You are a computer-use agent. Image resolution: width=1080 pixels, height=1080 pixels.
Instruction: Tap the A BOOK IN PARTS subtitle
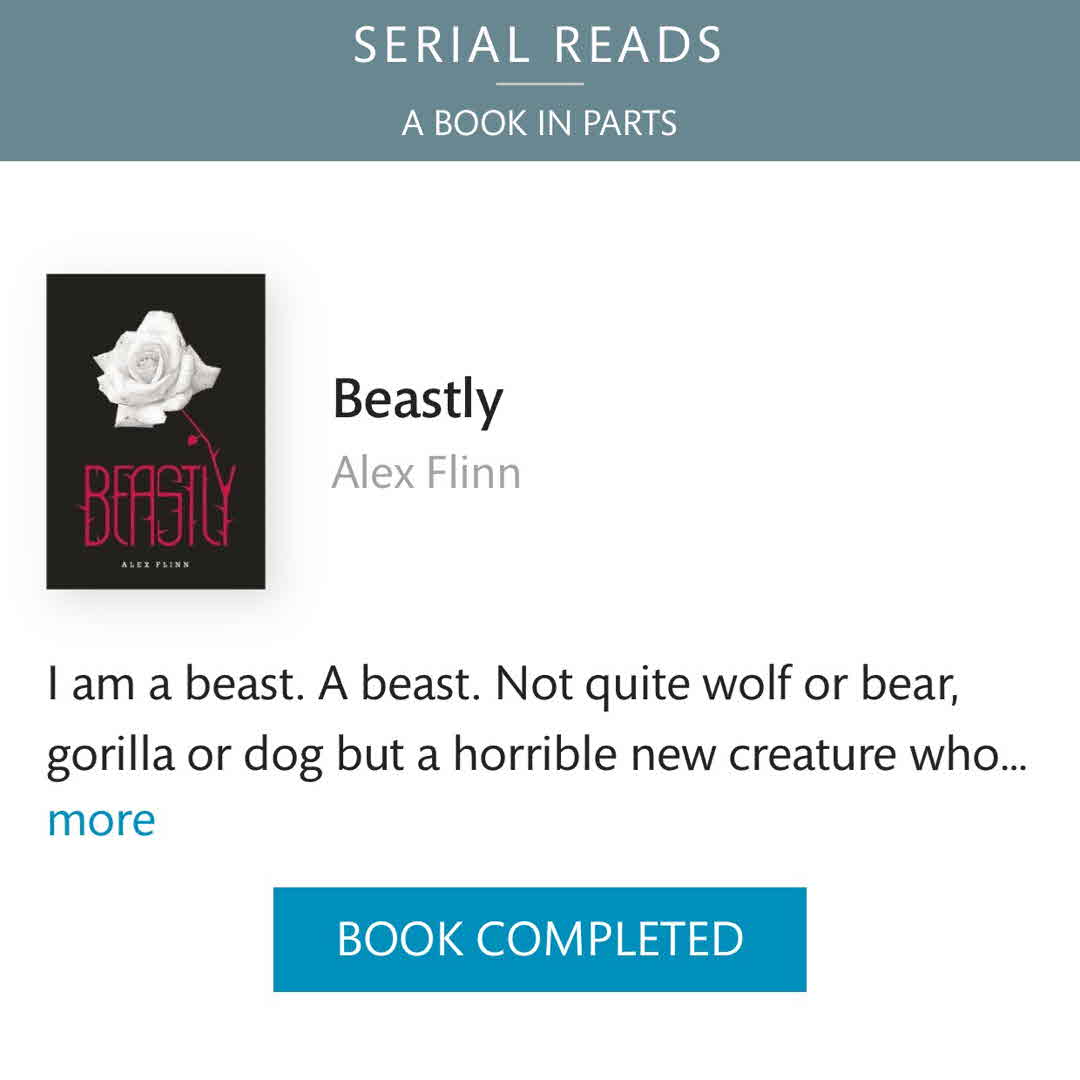(539, 123)
